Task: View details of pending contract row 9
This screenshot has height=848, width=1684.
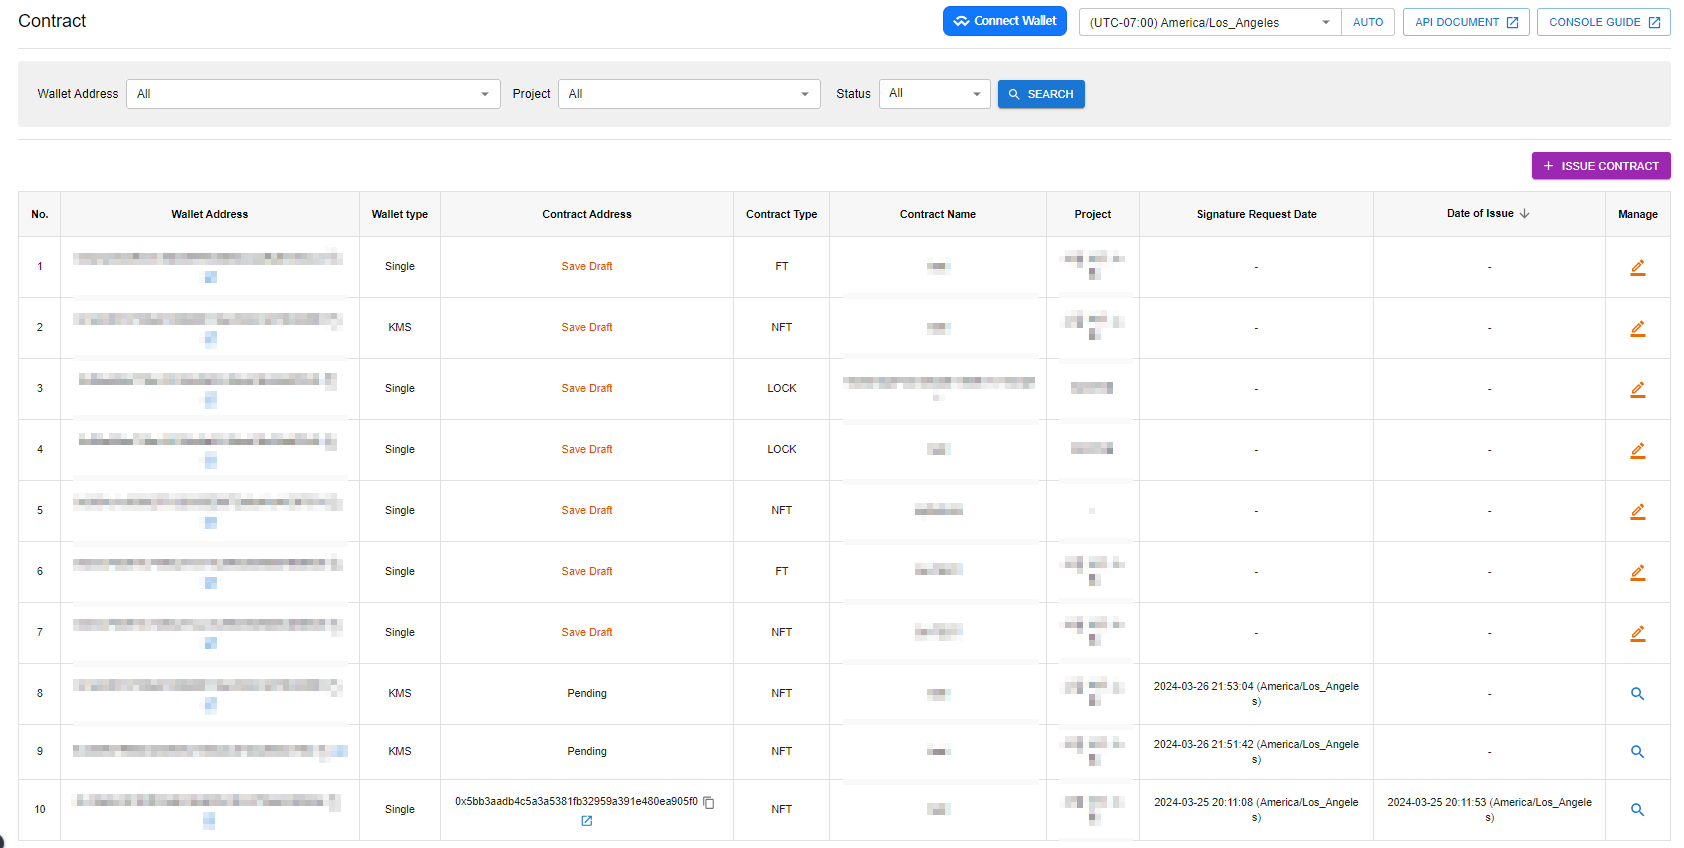Action: coord(1637,752)
